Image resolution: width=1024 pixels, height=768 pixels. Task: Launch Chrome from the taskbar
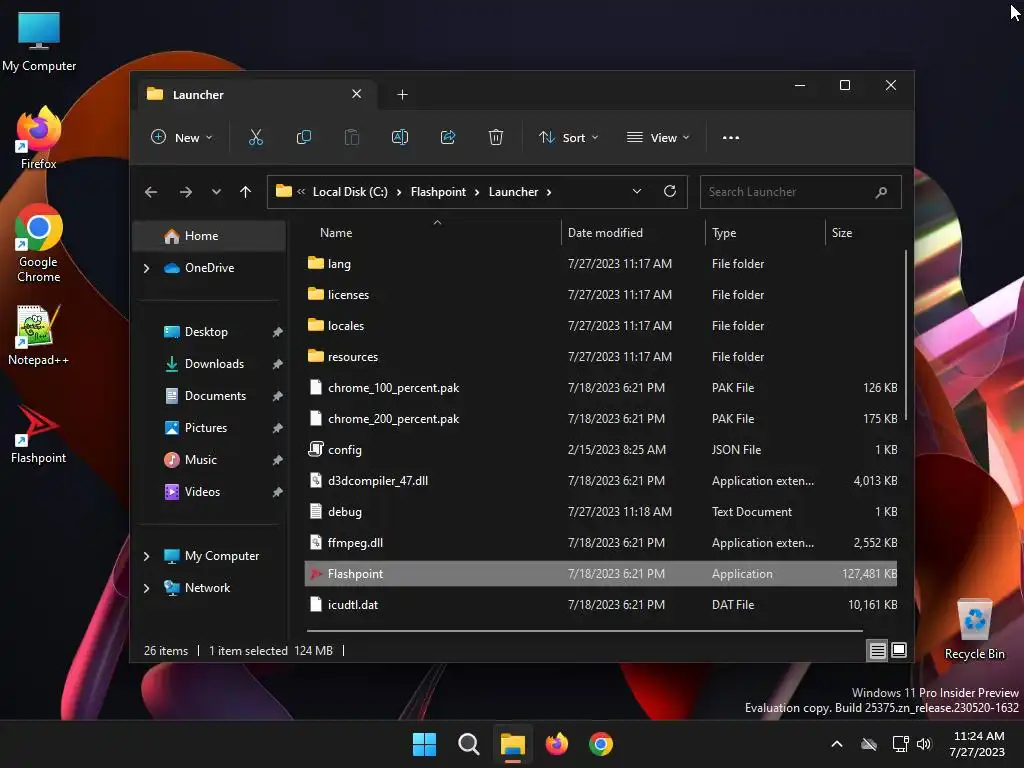601,744
